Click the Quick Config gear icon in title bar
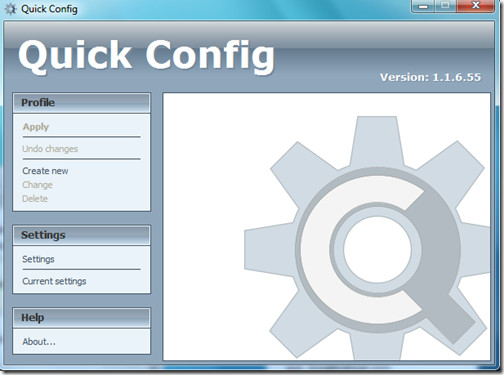Viewport: 504px width, 375px height. point(11,9)
